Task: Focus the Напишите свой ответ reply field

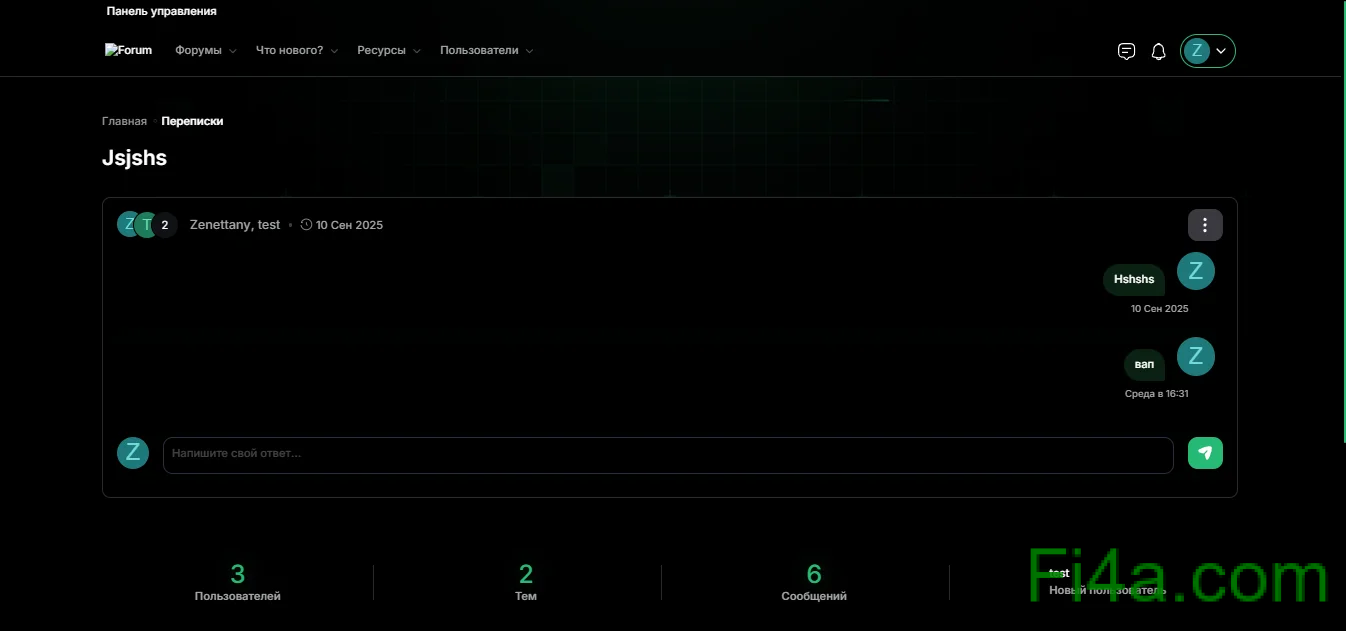Action: (x=667, y=454)
